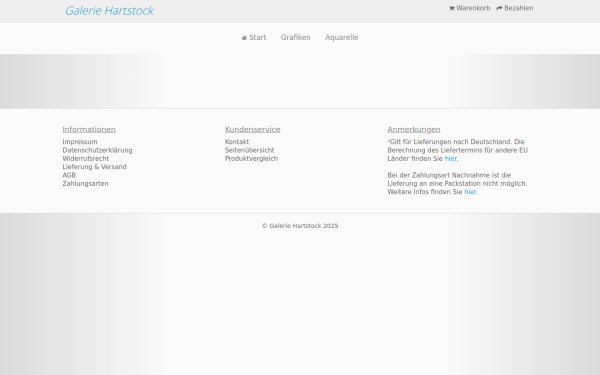Open Datenschutzerklärung link
Screen dimensions: 600x375
coord(97,150)
